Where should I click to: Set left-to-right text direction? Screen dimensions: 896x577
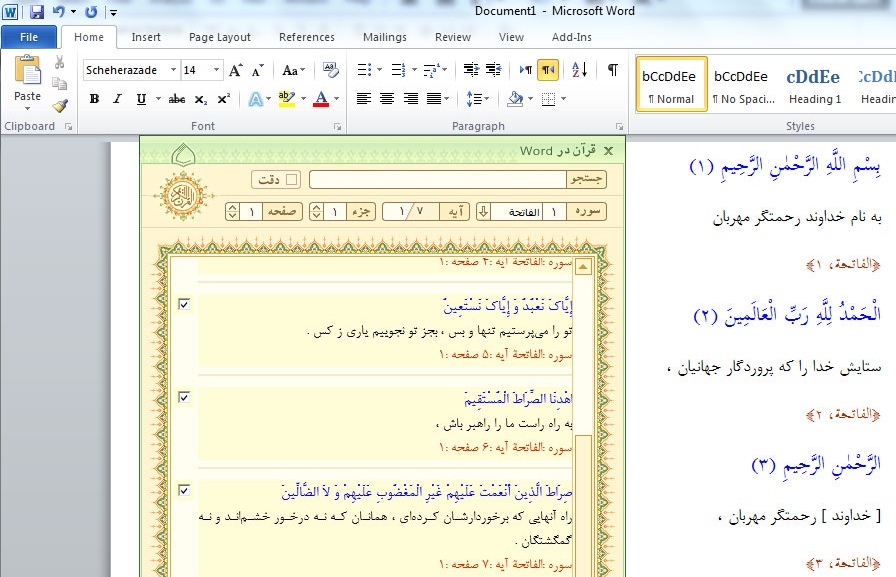click(526, 70)
